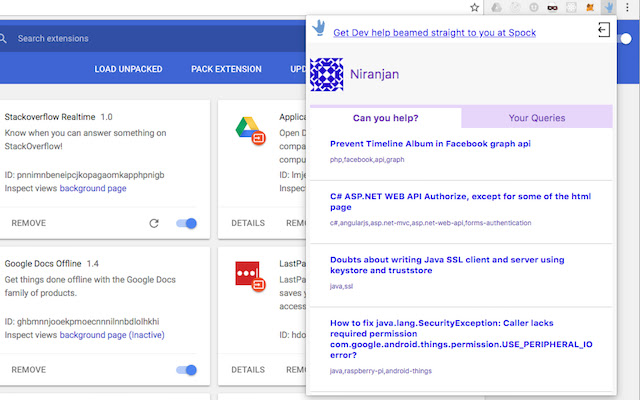This screenshot has height=400, width=640.
Task: Click Get things done offline description text
Action: click(x=90, y=286)
